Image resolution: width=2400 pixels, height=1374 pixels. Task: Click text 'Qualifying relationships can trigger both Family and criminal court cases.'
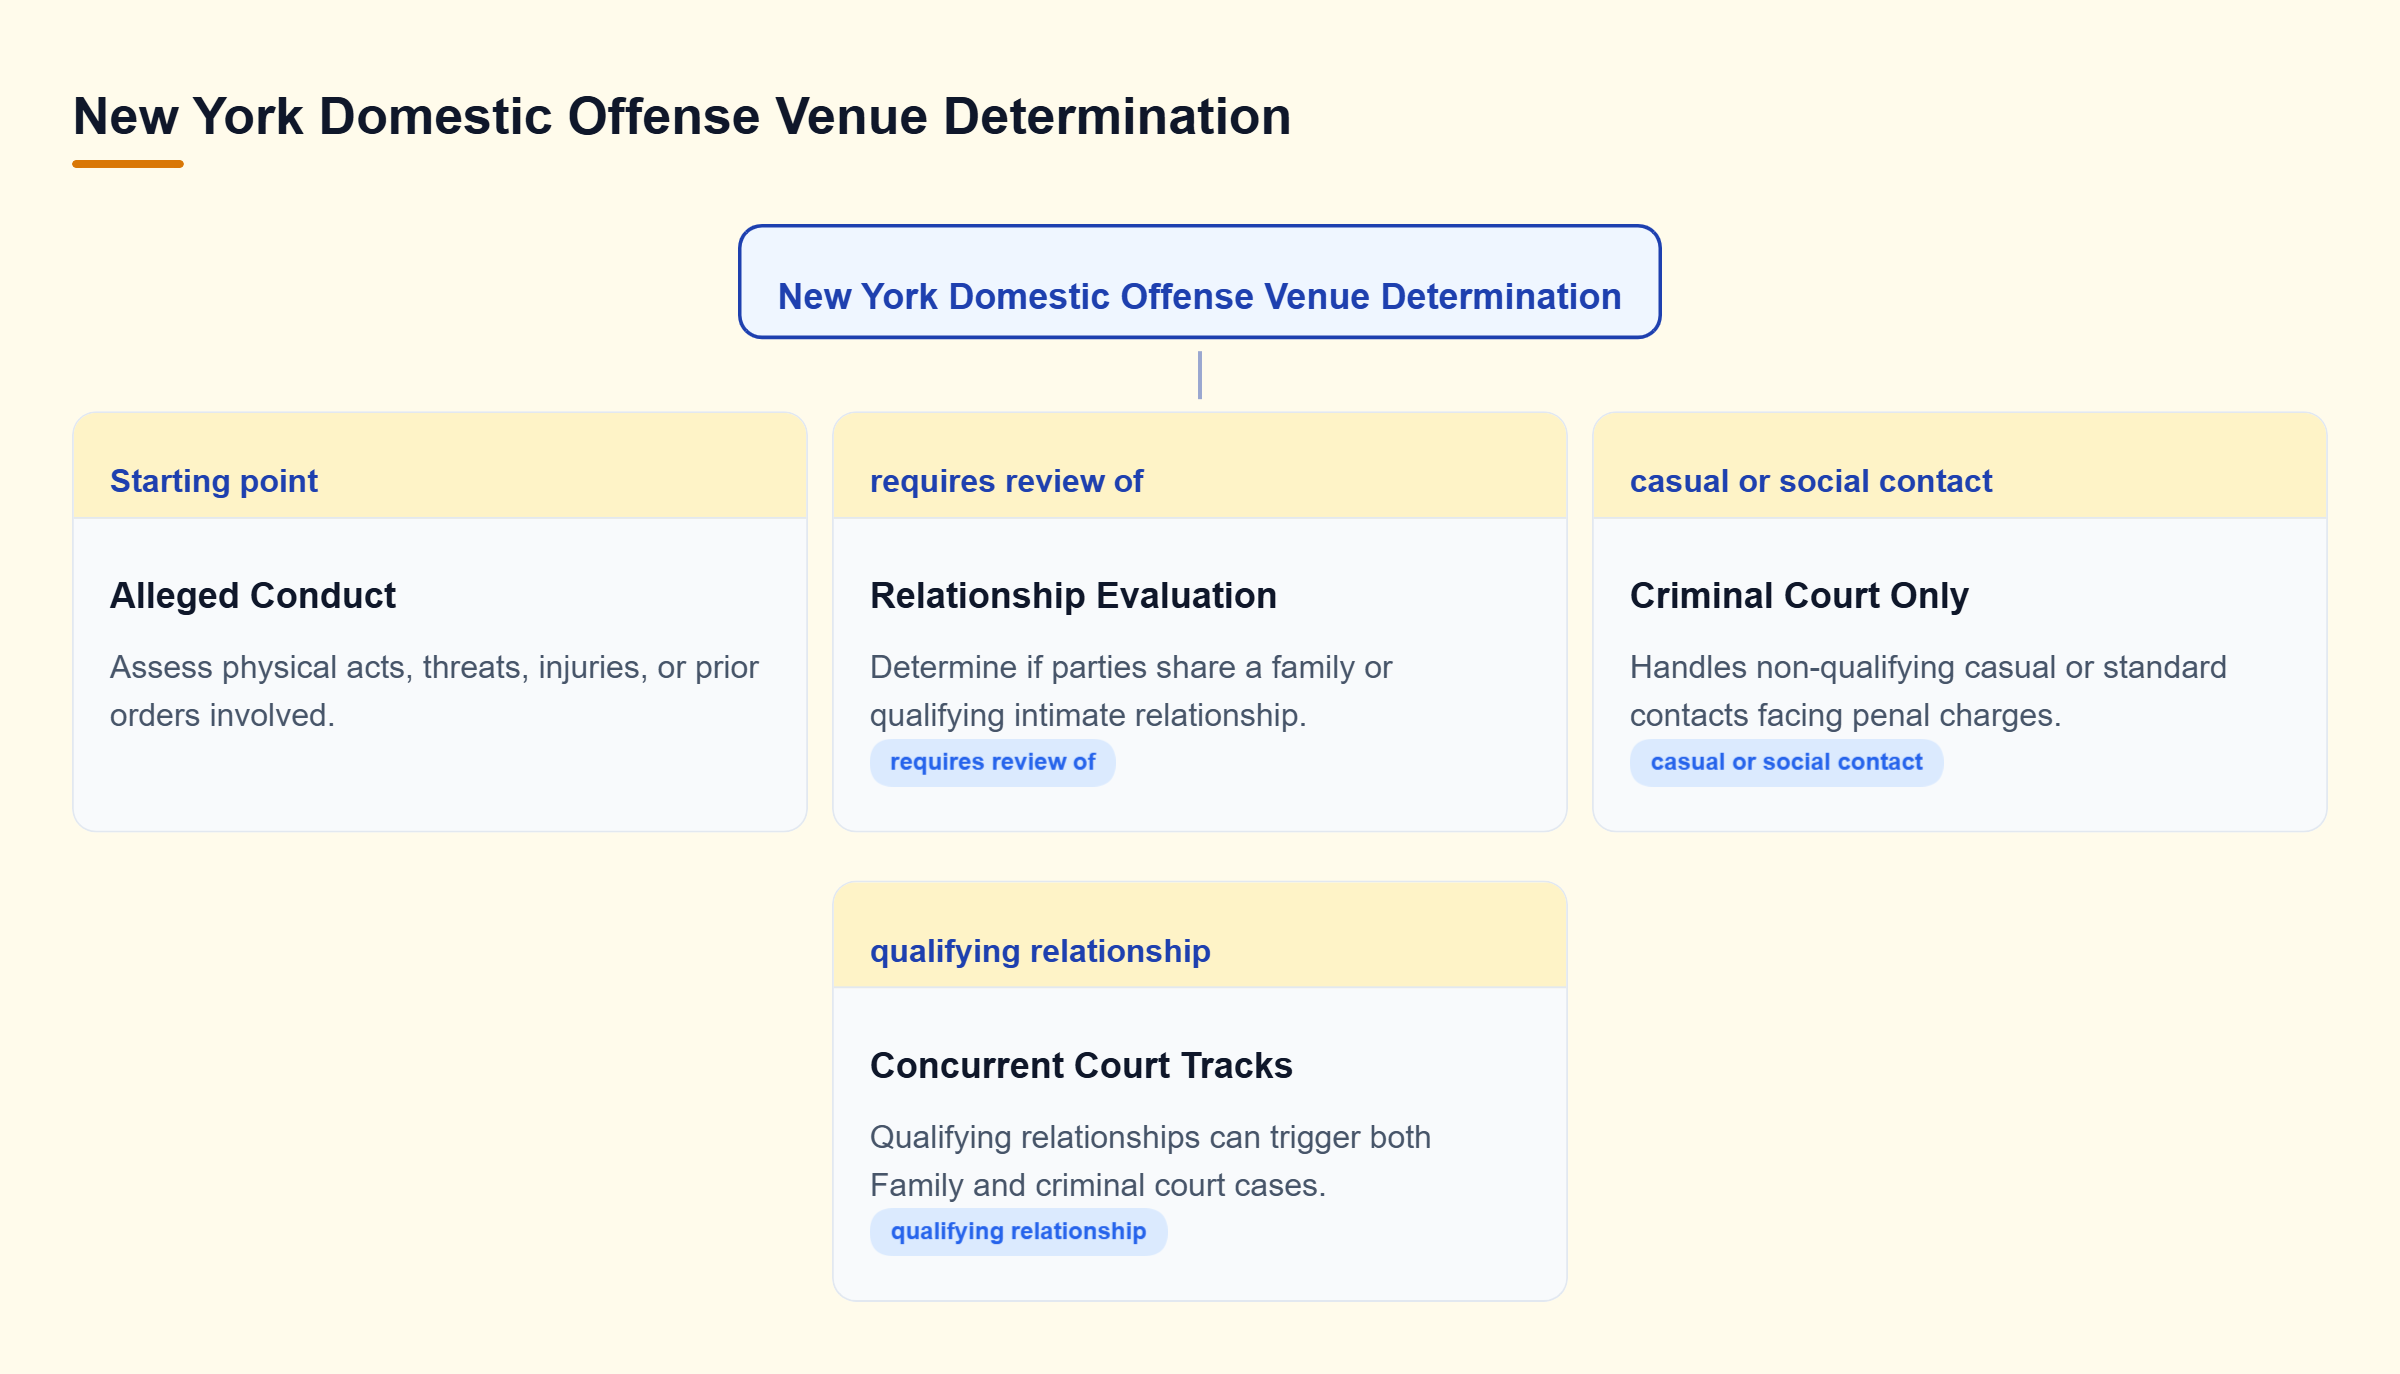click(1150, 1161)
